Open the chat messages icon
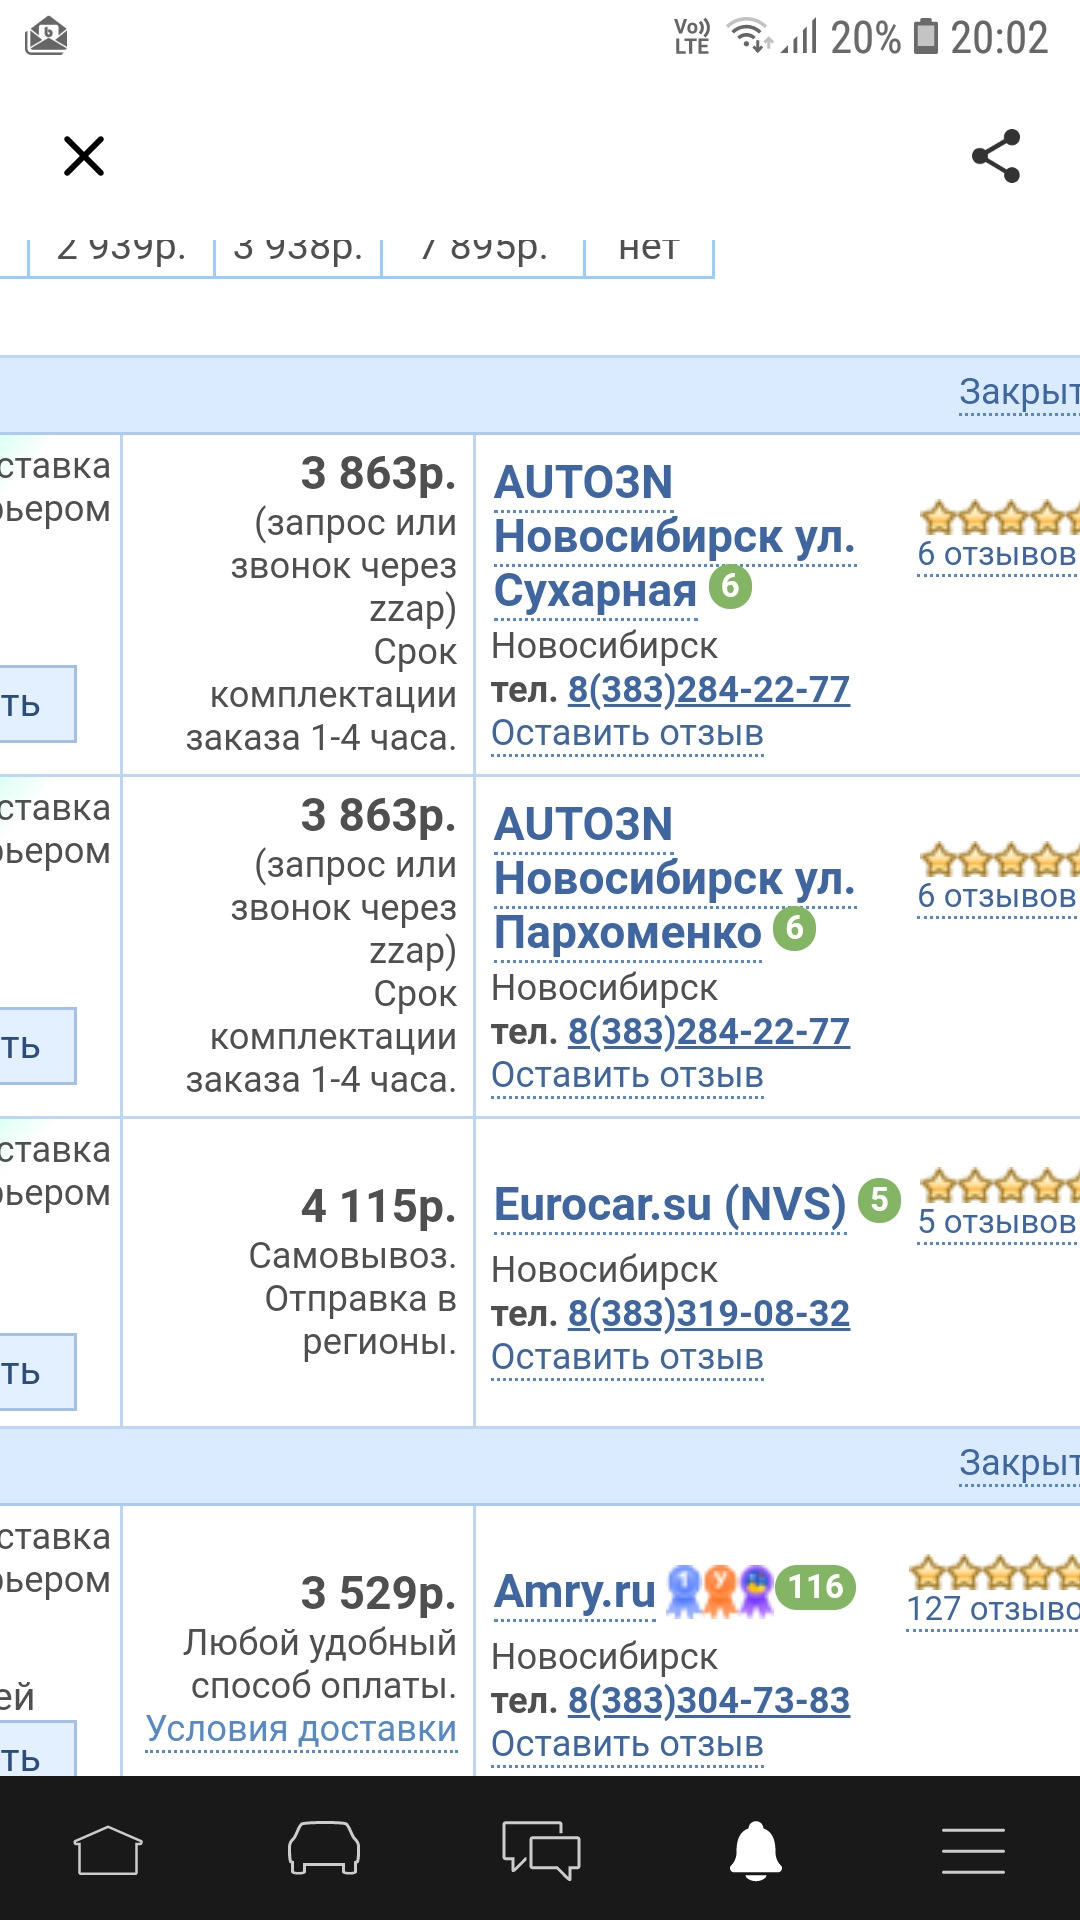 pos(541,1849)
